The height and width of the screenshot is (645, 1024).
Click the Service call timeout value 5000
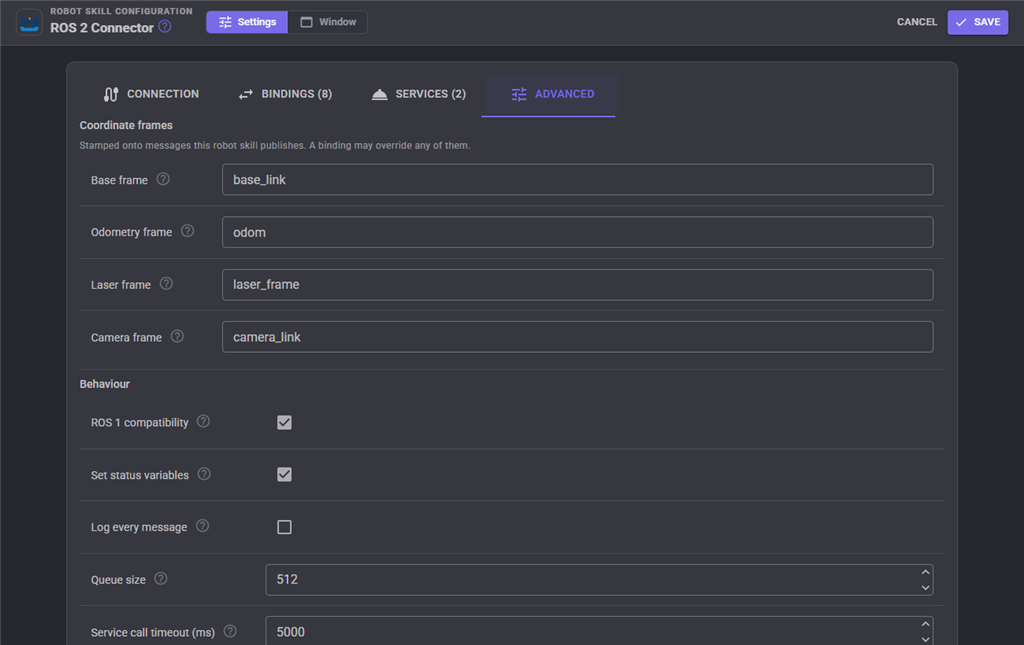(x=291, y=632)
